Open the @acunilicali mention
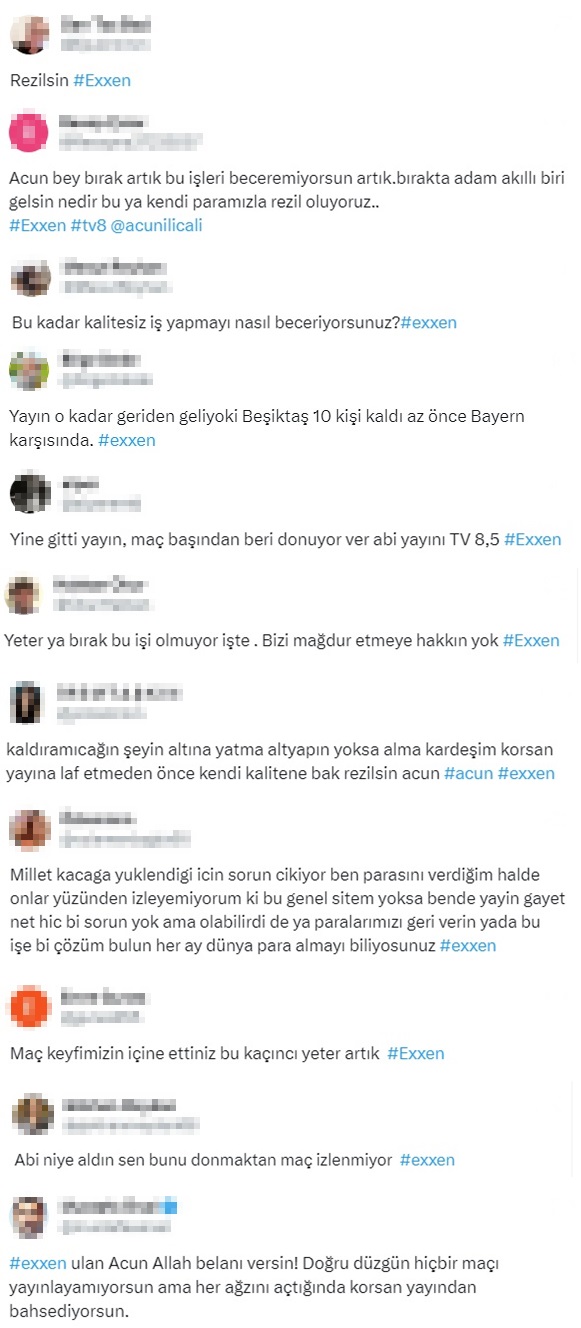Screen dimensions: 581x1328 (156, 225)
